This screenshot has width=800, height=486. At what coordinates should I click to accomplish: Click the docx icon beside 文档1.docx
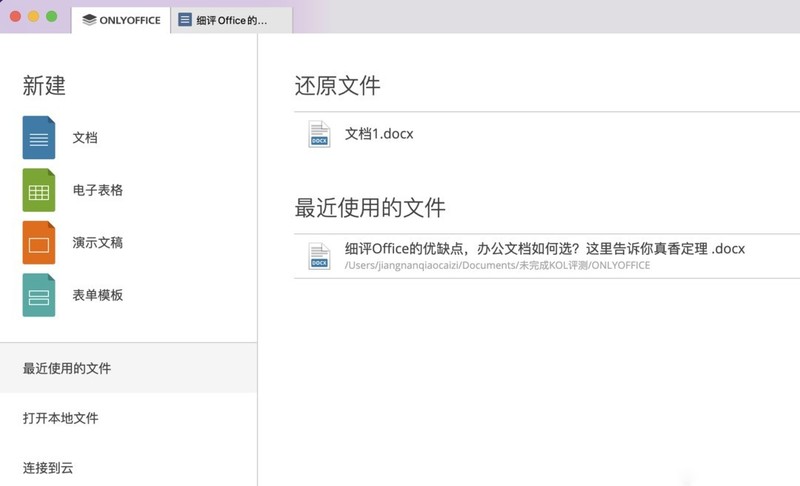[x=319, y=134]
